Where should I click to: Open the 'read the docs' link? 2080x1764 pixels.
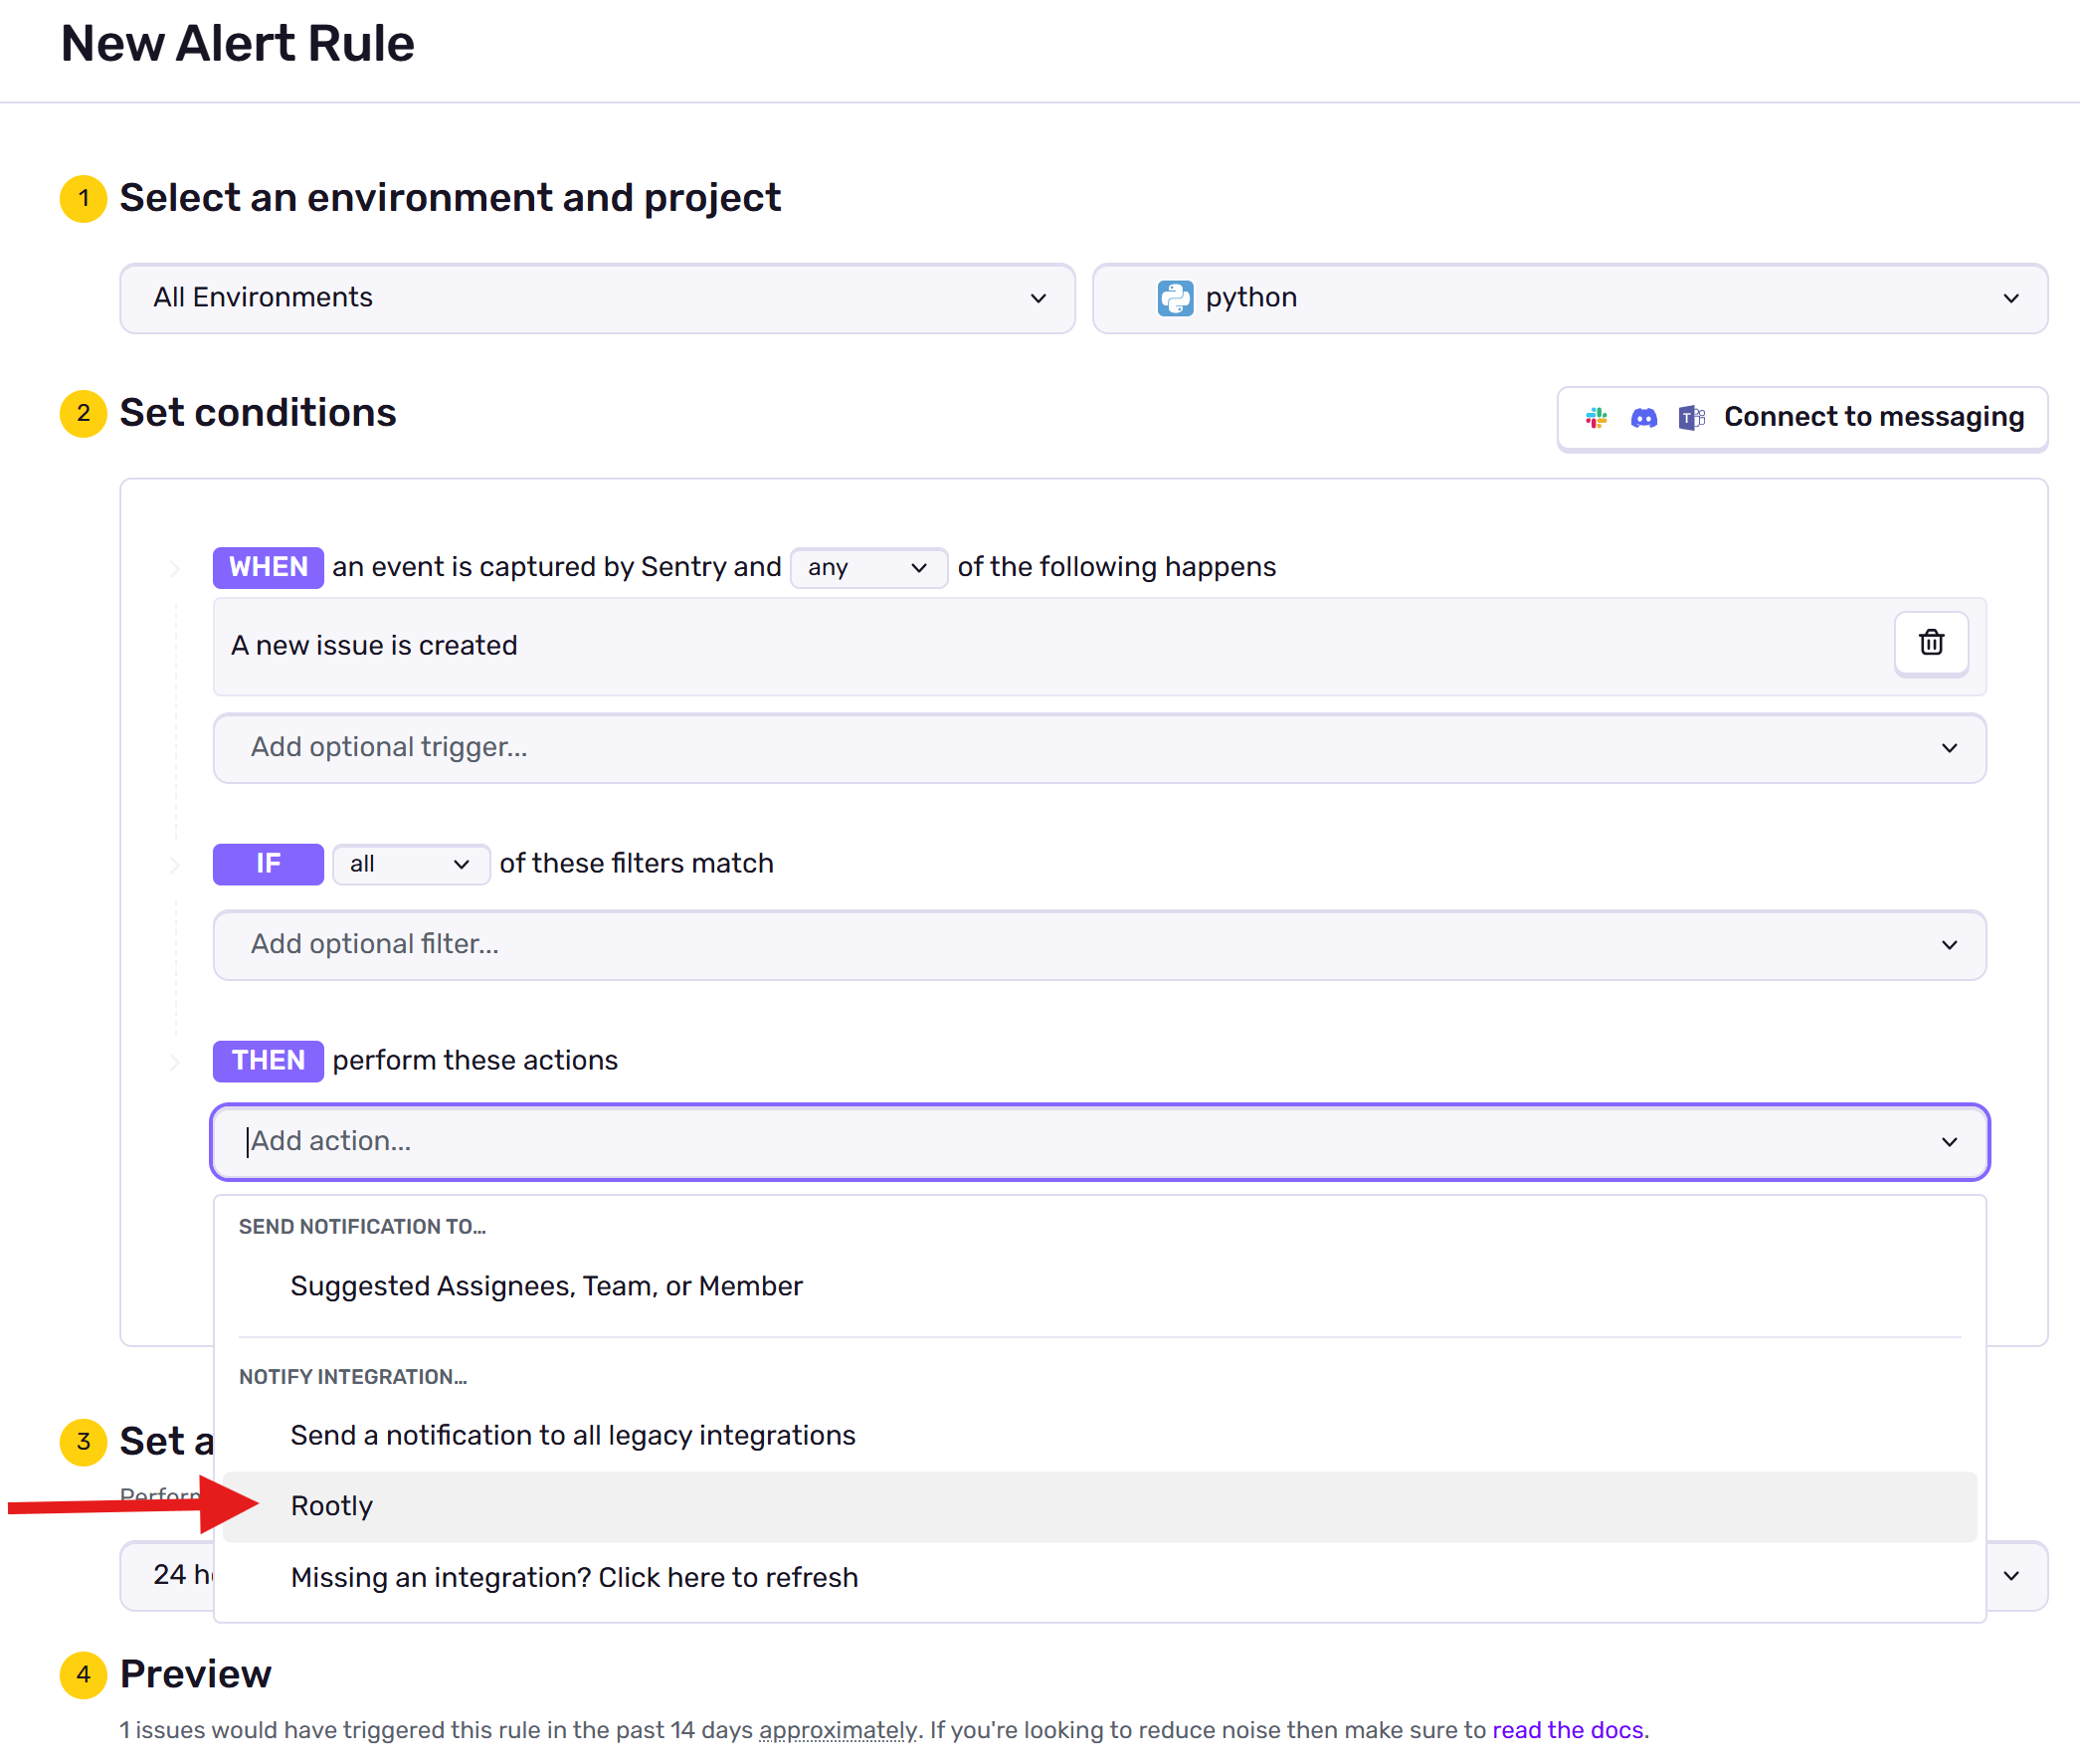coord(1567,1730)
